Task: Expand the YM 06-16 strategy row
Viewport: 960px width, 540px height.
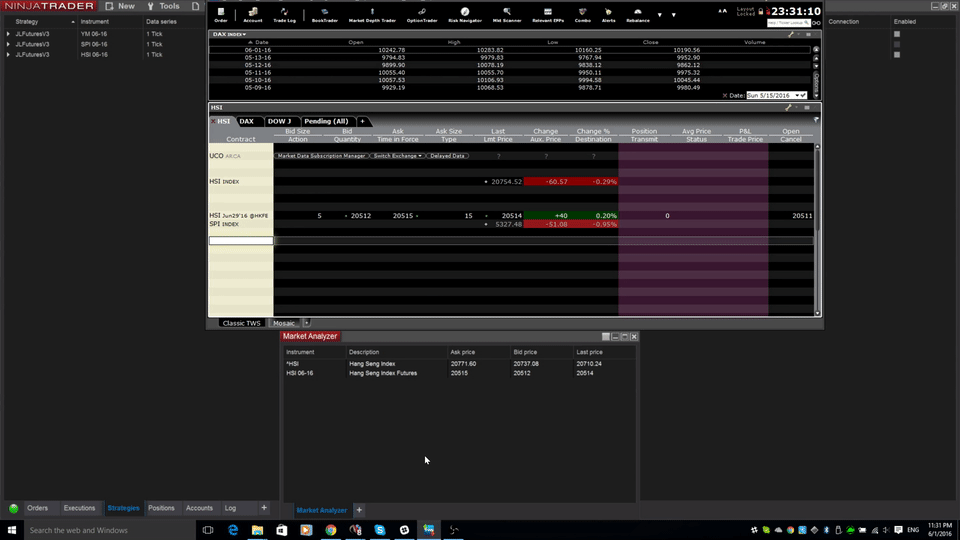Action: [8, 34]
